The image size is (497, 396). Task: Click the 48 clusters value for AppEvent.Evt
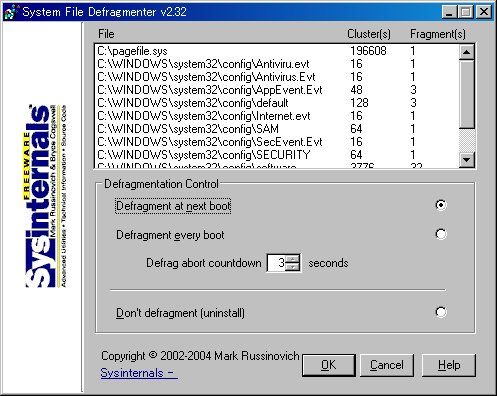tap(356, 90)
